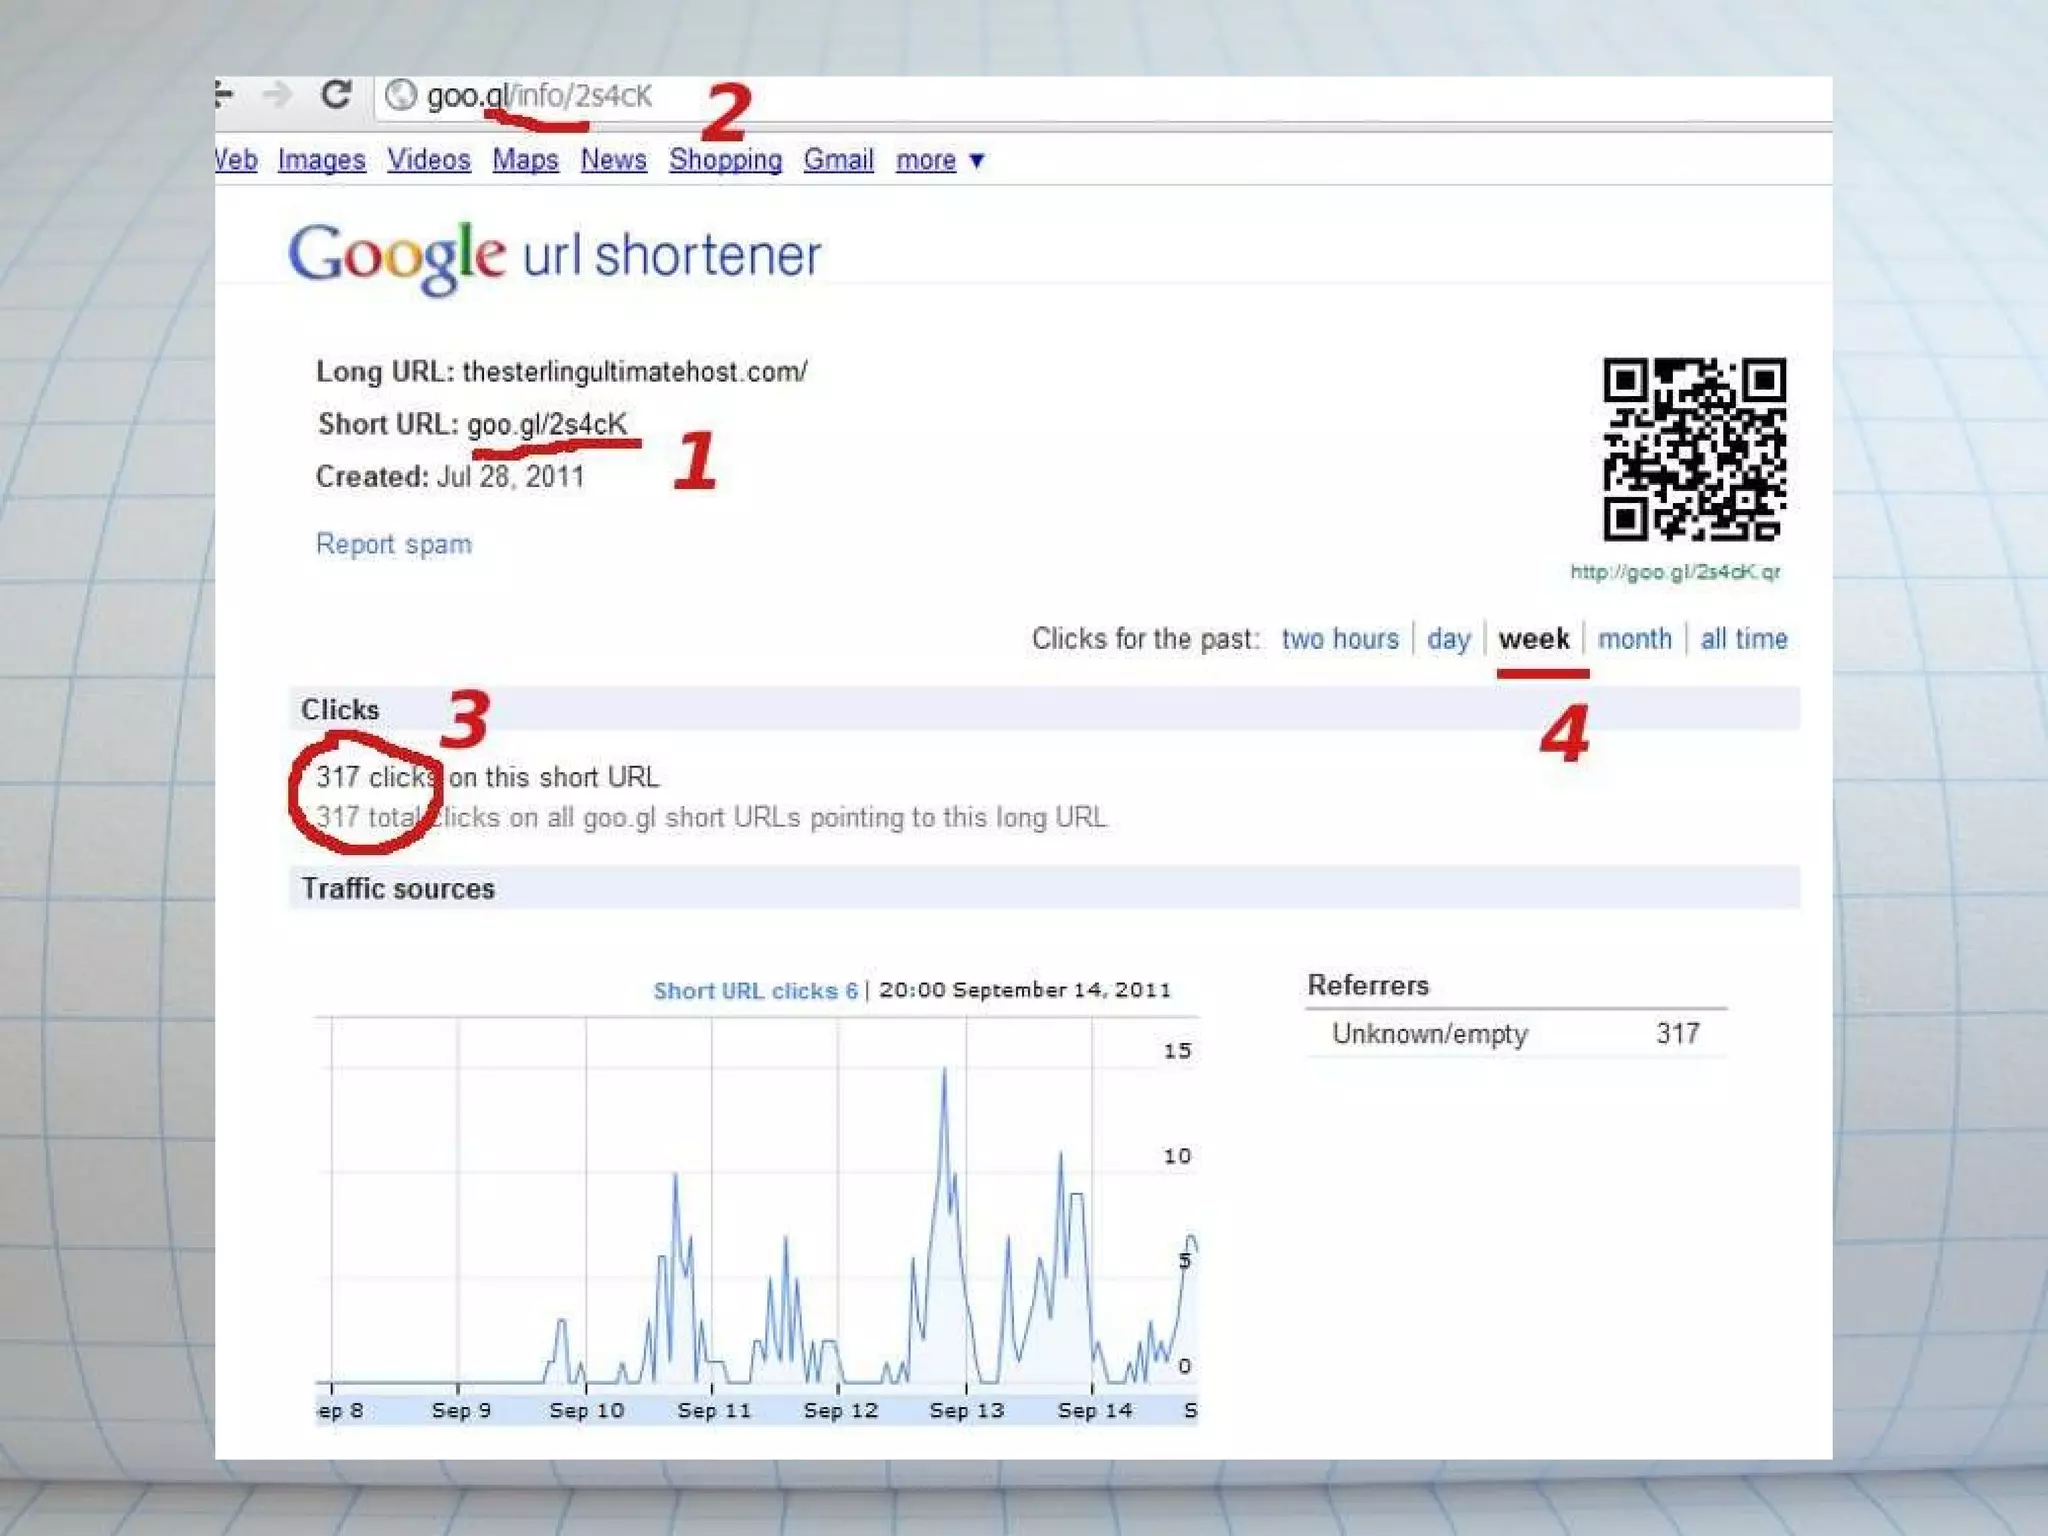
Task: Show clicks for the past day
Action: pos(1448,639)
